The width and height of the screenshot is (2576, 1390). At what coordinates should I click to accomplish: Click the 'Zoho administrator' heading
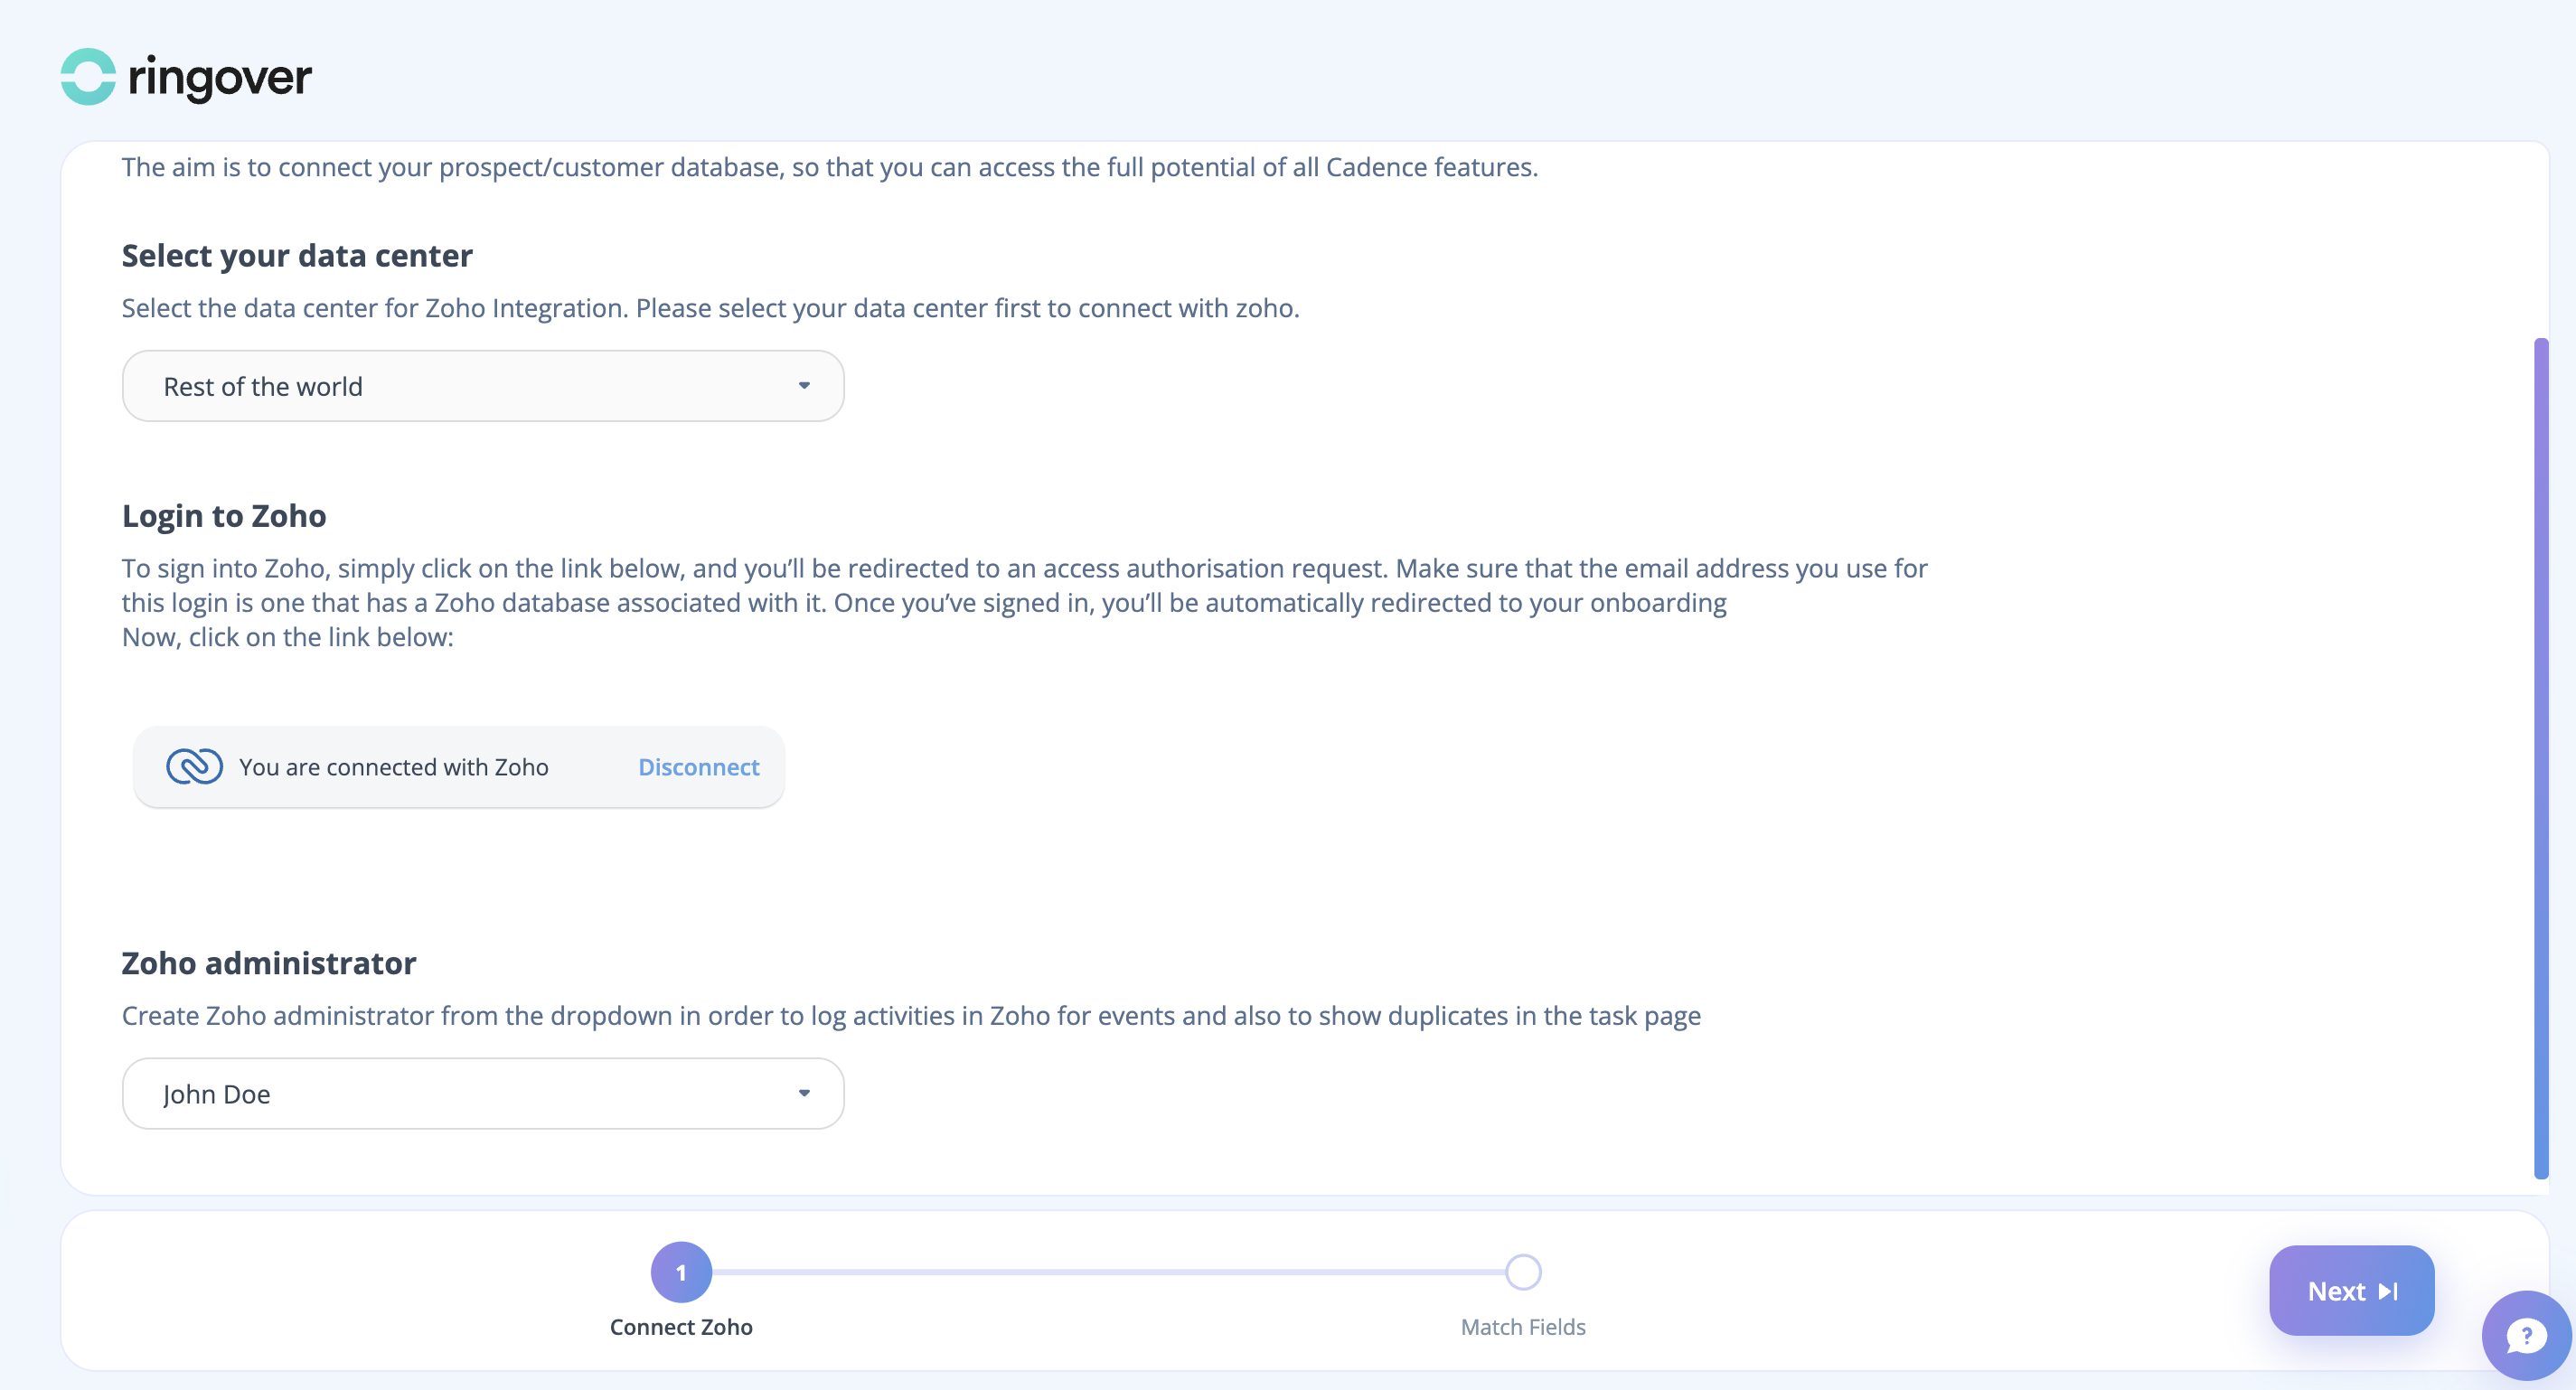(x=269, y=963)
